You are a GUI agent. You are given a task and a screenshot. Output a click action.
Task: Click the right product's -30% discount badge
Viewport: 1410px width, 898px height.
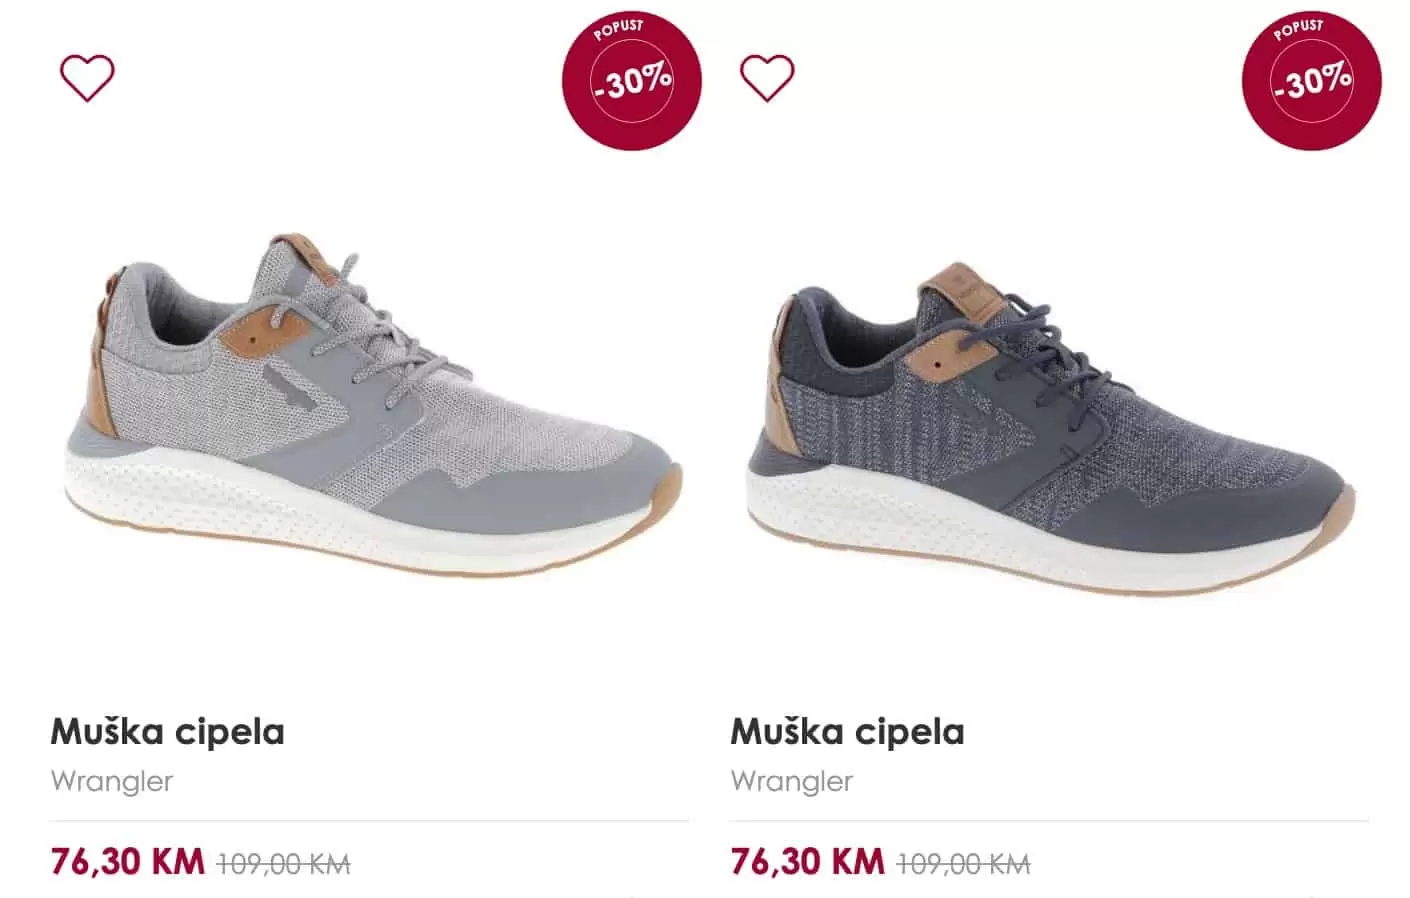click(1312, 80)
